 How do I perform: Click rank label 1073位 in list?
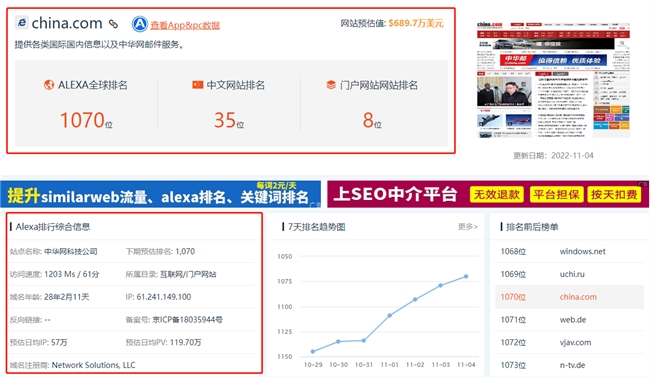[x=513, y=365]
